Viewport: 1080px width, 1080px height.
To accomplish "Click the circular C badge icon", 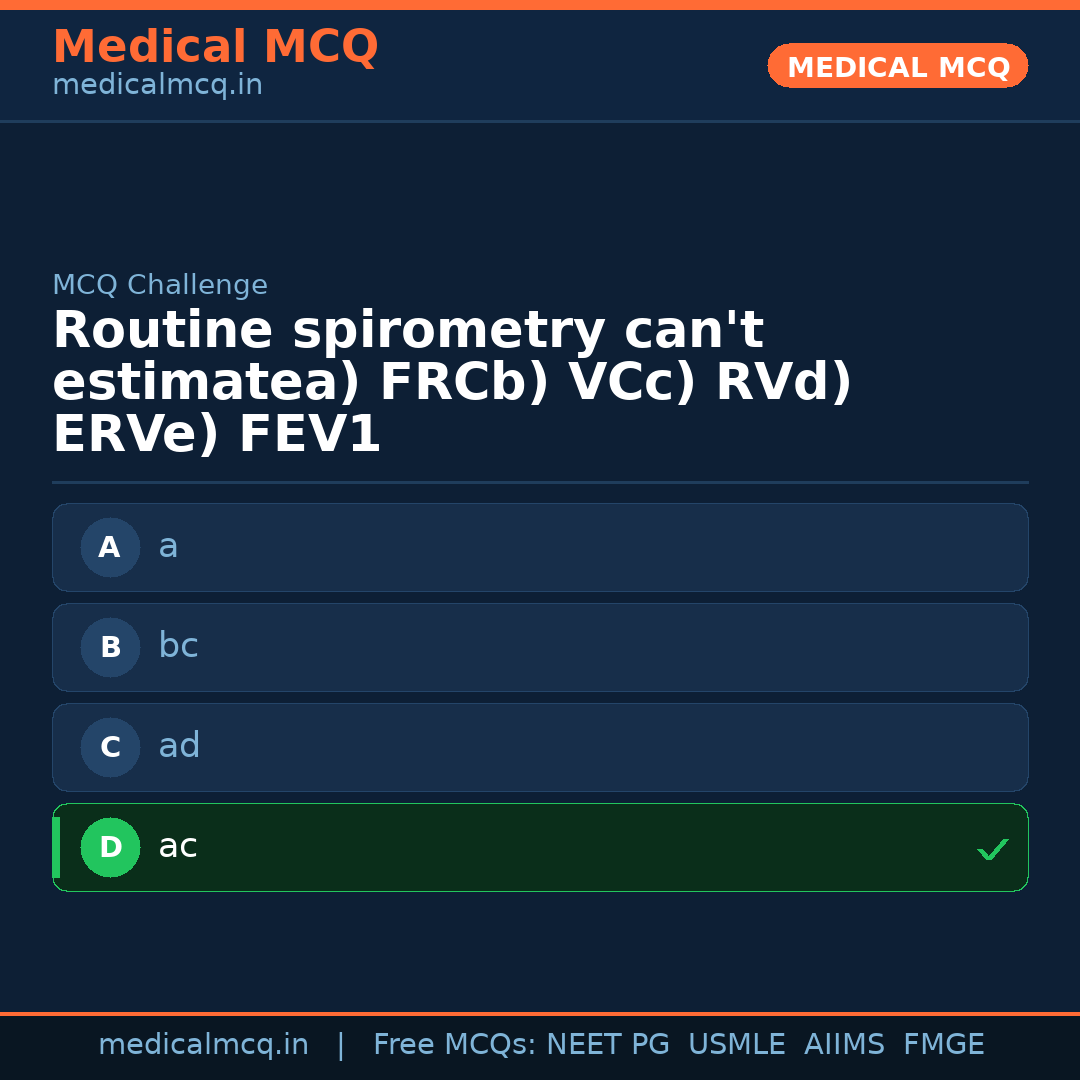I will 110,747.
